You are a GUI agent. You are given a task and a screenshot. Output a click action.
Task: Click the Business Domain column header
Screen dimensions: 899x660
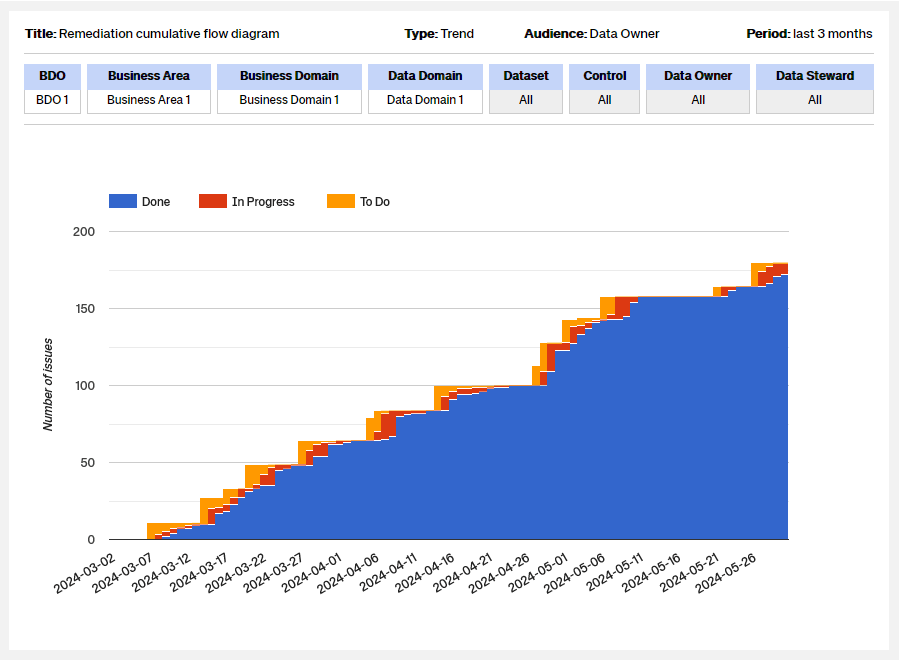click(x=289, y=76)
